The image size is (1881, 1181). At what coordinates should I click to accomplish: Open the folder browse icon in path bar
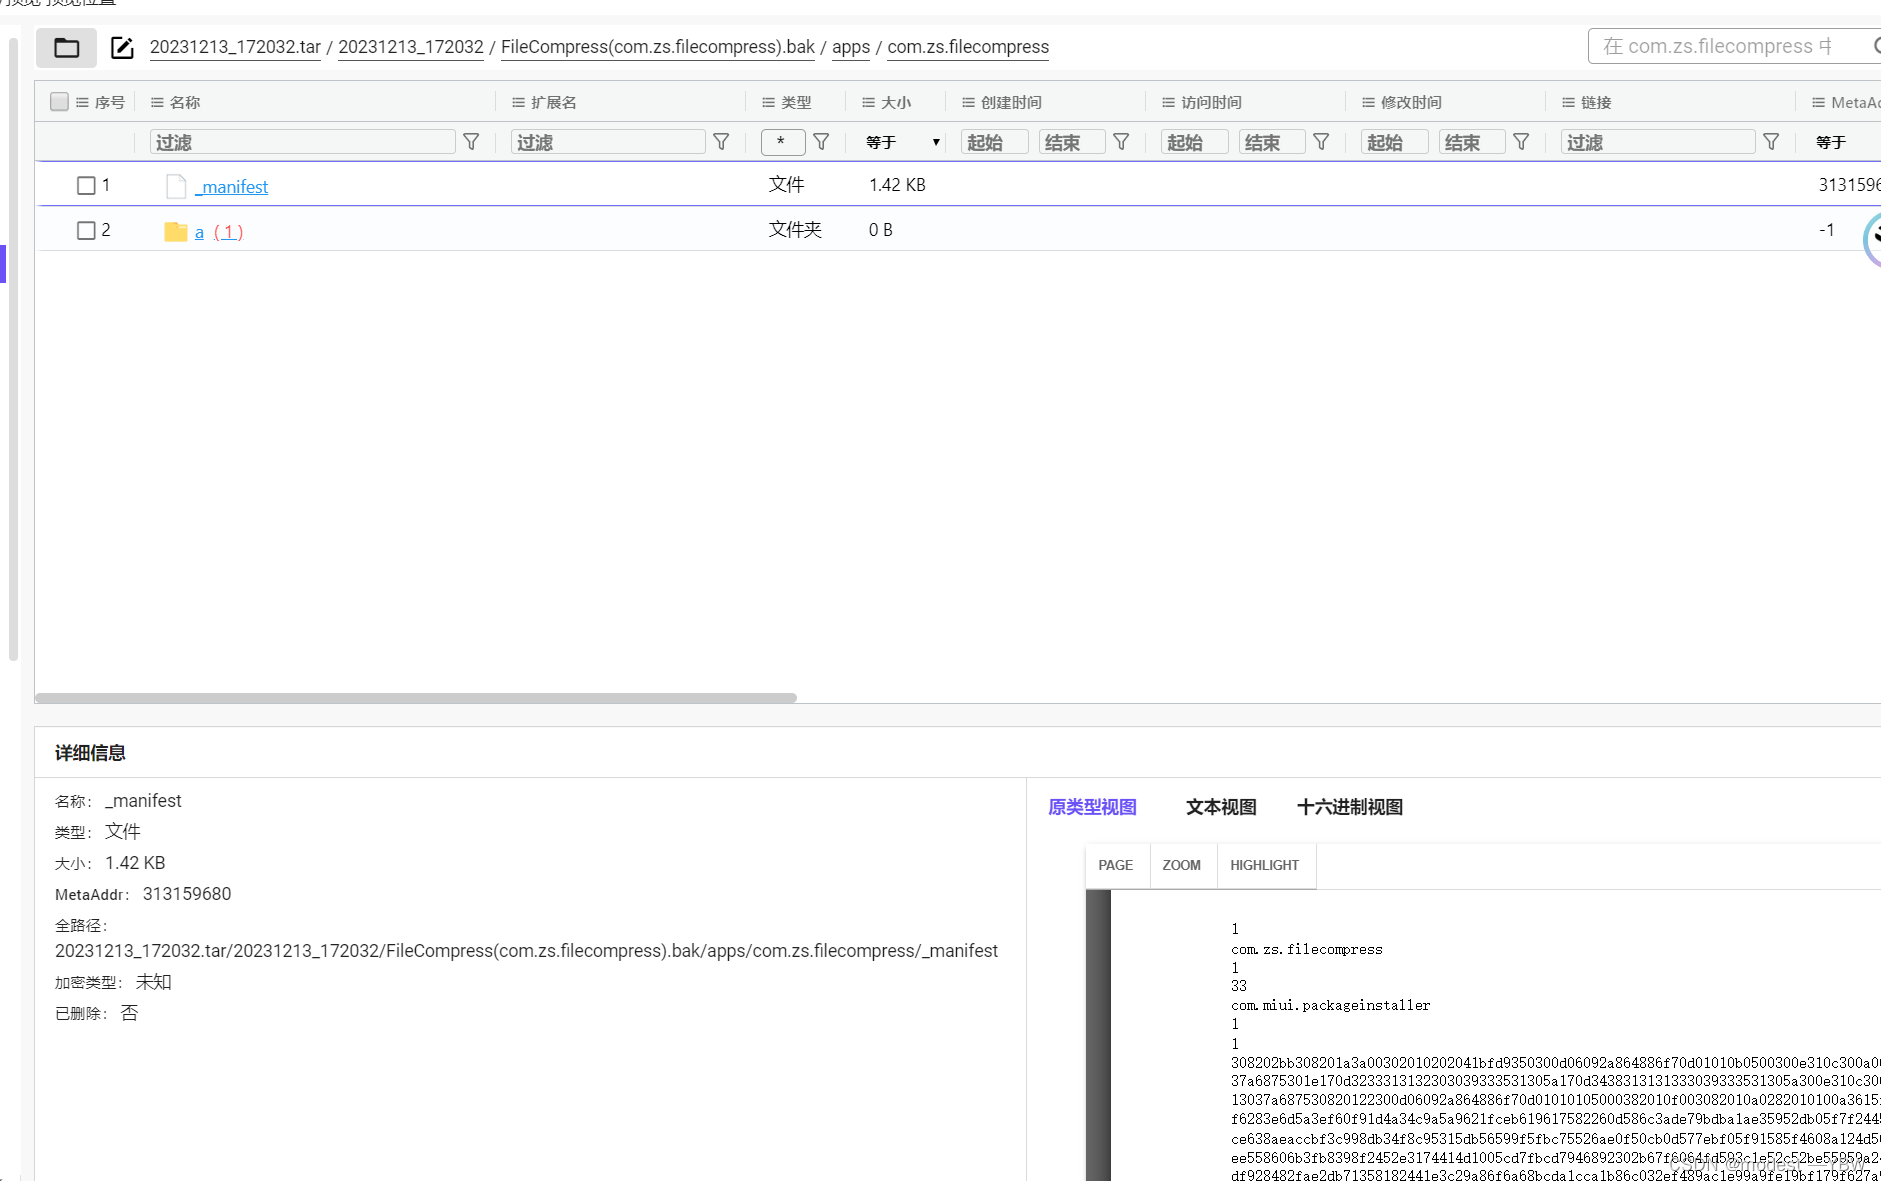(66, 47)
